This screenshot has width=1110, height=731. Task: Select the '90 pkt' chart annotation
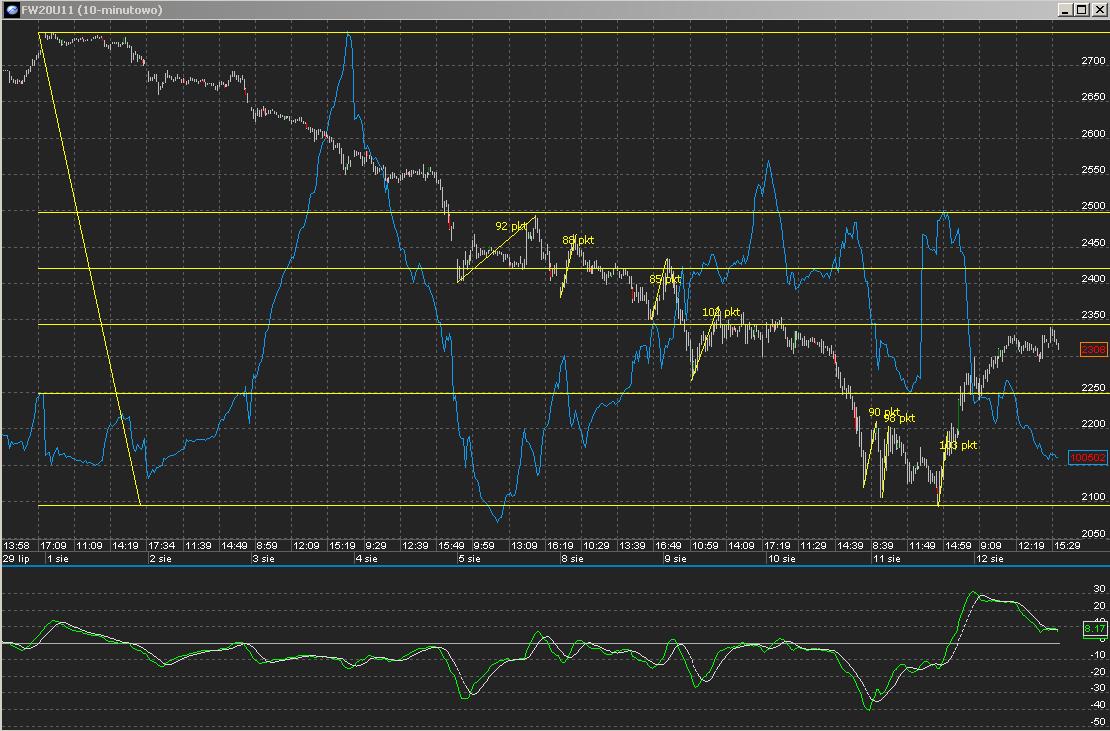pos(884,412)
